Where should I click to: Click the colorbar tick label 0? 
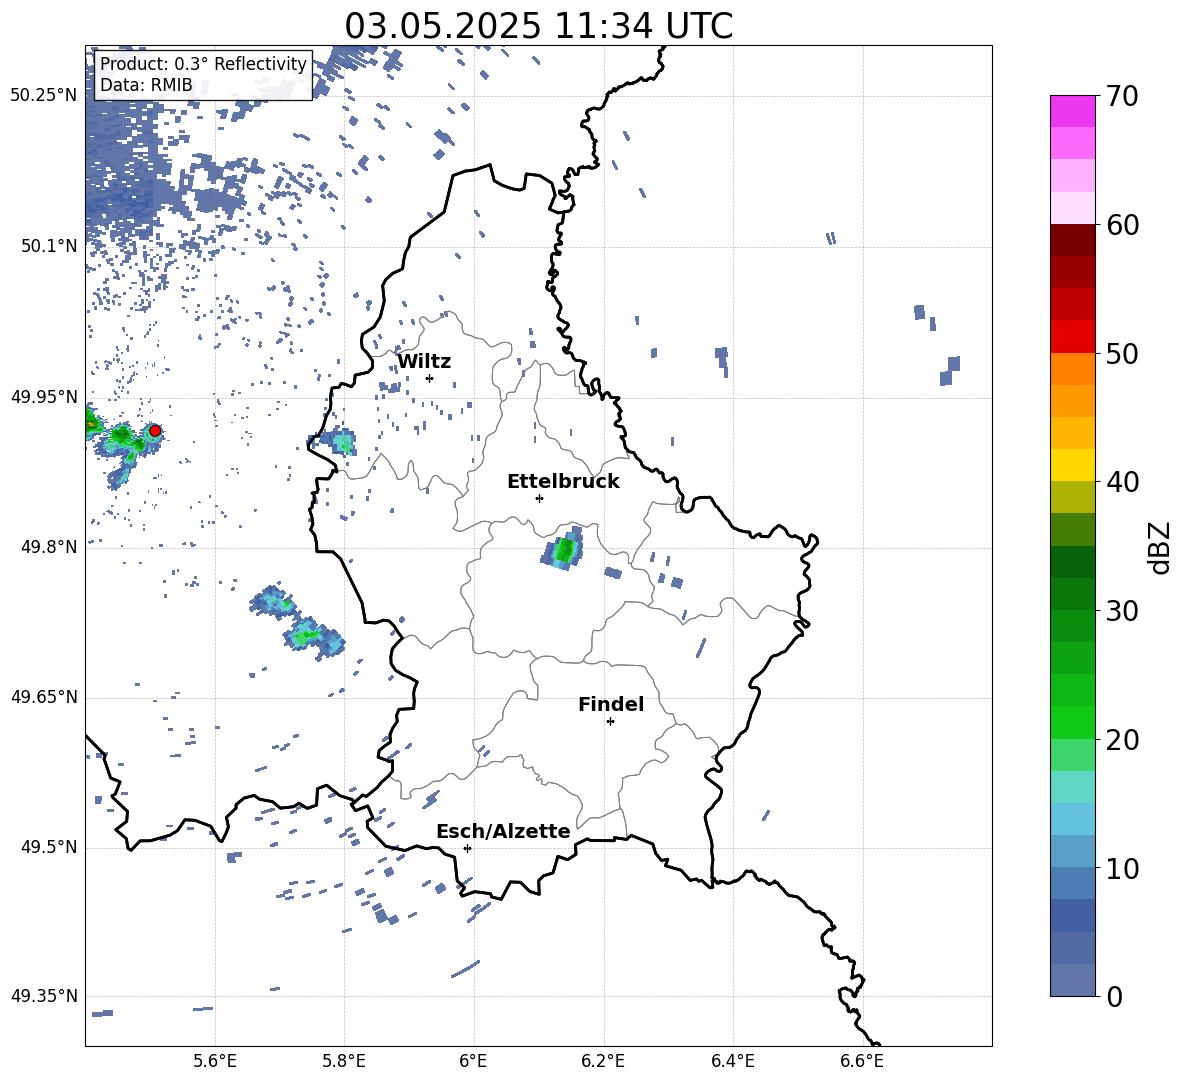[1114, 996]
